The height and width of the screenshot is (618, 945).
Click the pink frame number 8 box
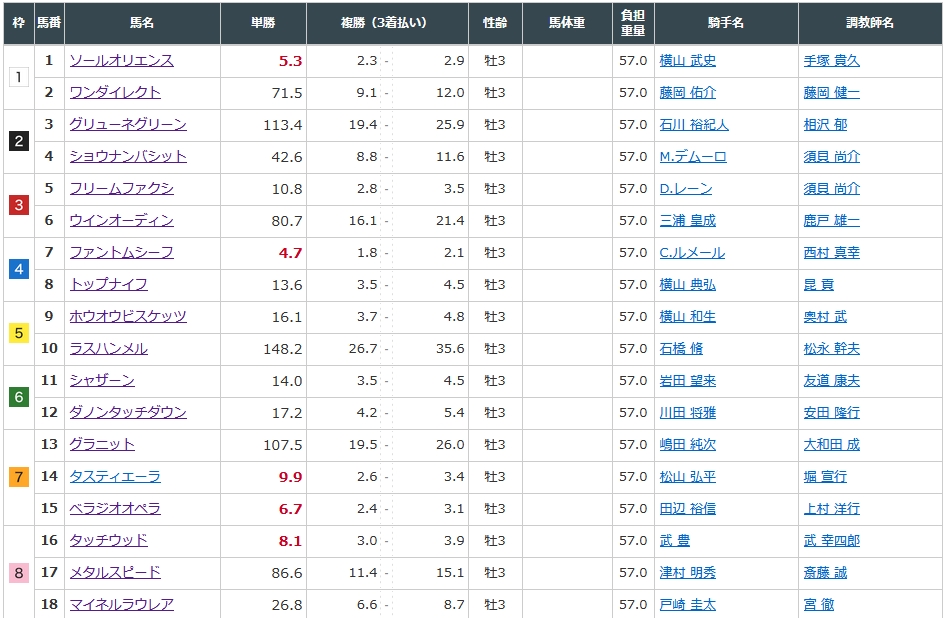tap(18, 573)
